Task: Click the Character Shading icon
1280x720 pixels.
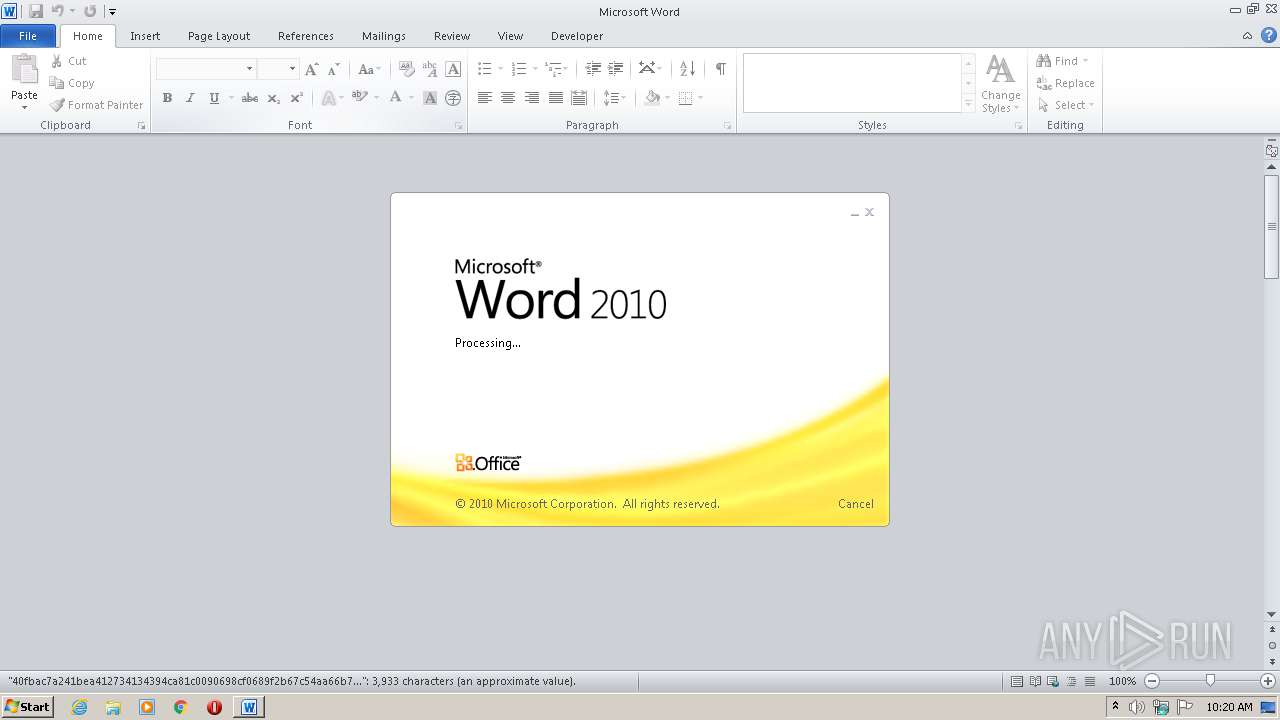Action: pyautogui.click(x=430, y=98)
